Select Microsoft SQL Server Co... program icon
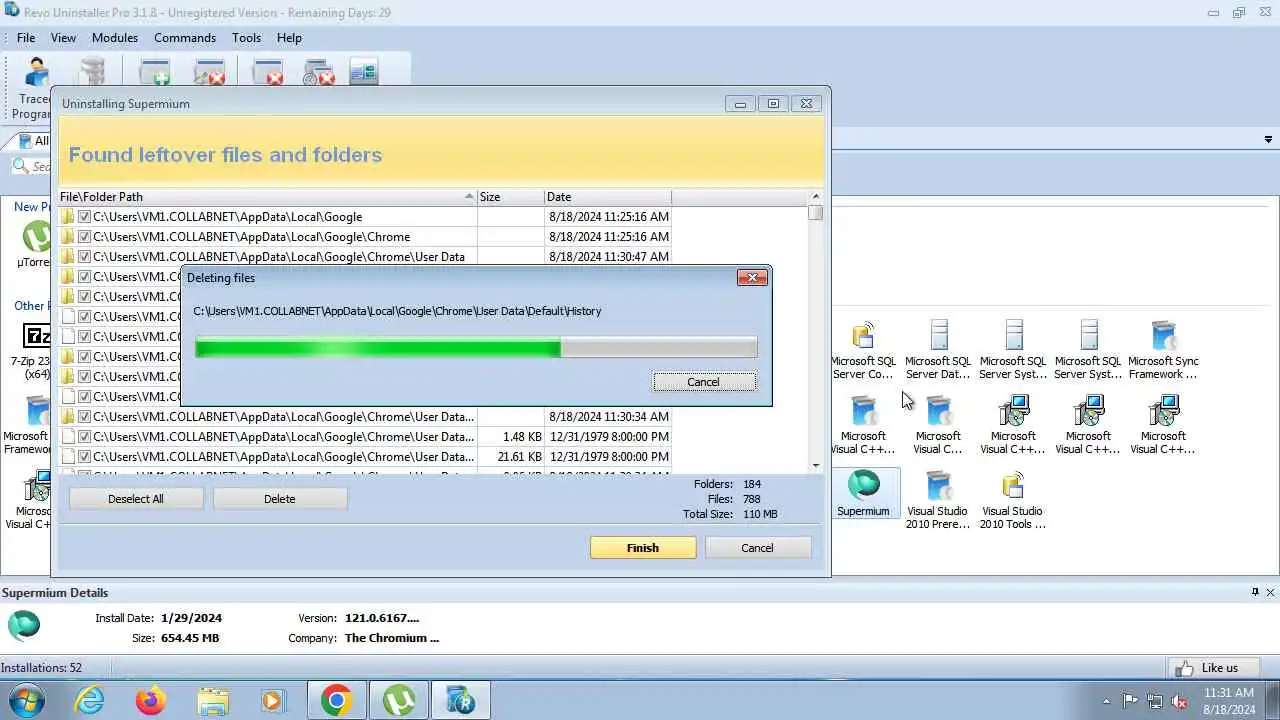 (863, 350)
